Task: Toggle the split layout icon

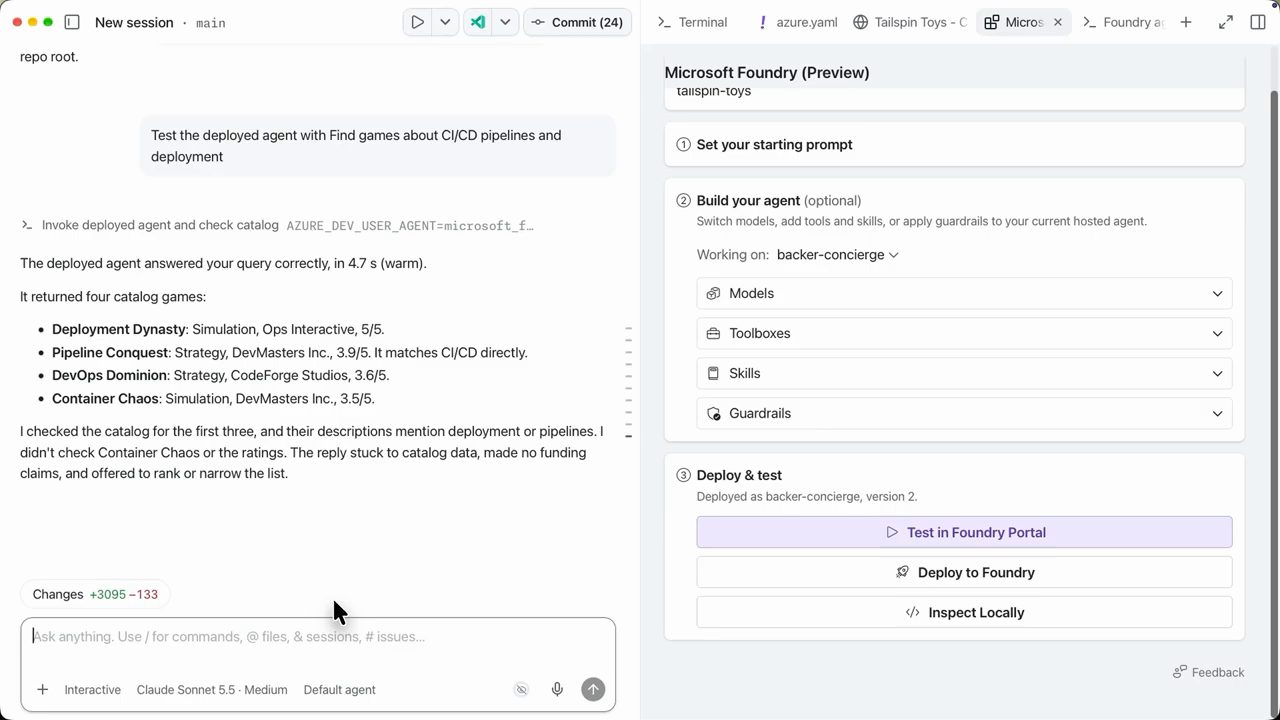Action: coord(1258,22)
